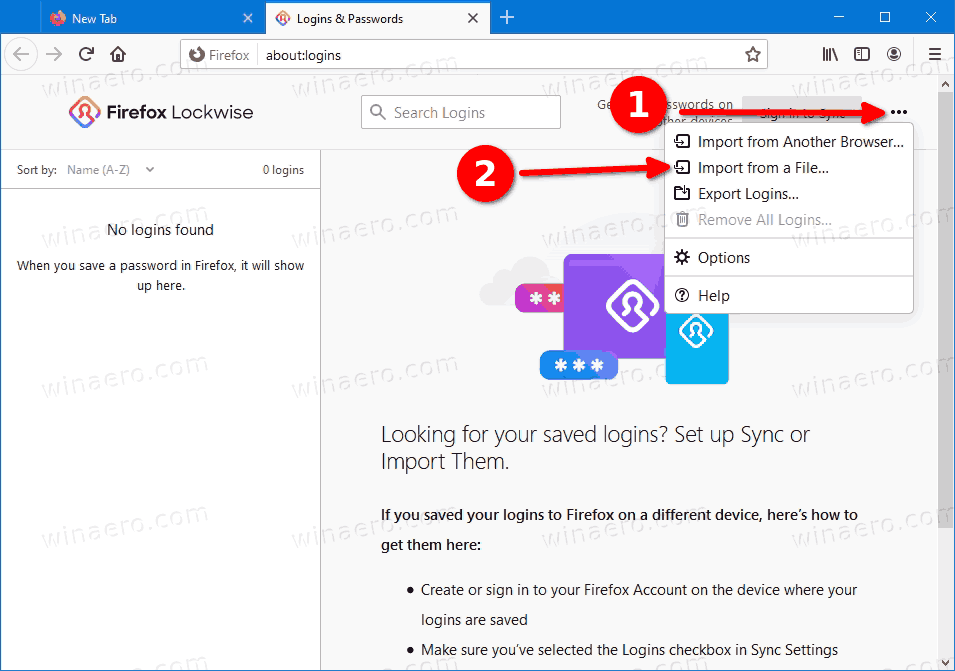Open the Firefox hamburger menu
Viewport: 955px width, 671px height.
tap(935, 55)
